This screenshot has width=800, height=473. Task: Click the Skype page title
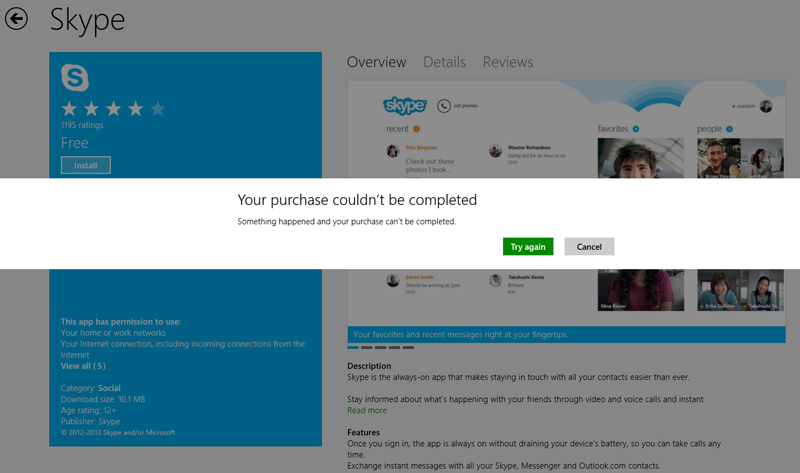pyautogui.click(x=87, y=21)
